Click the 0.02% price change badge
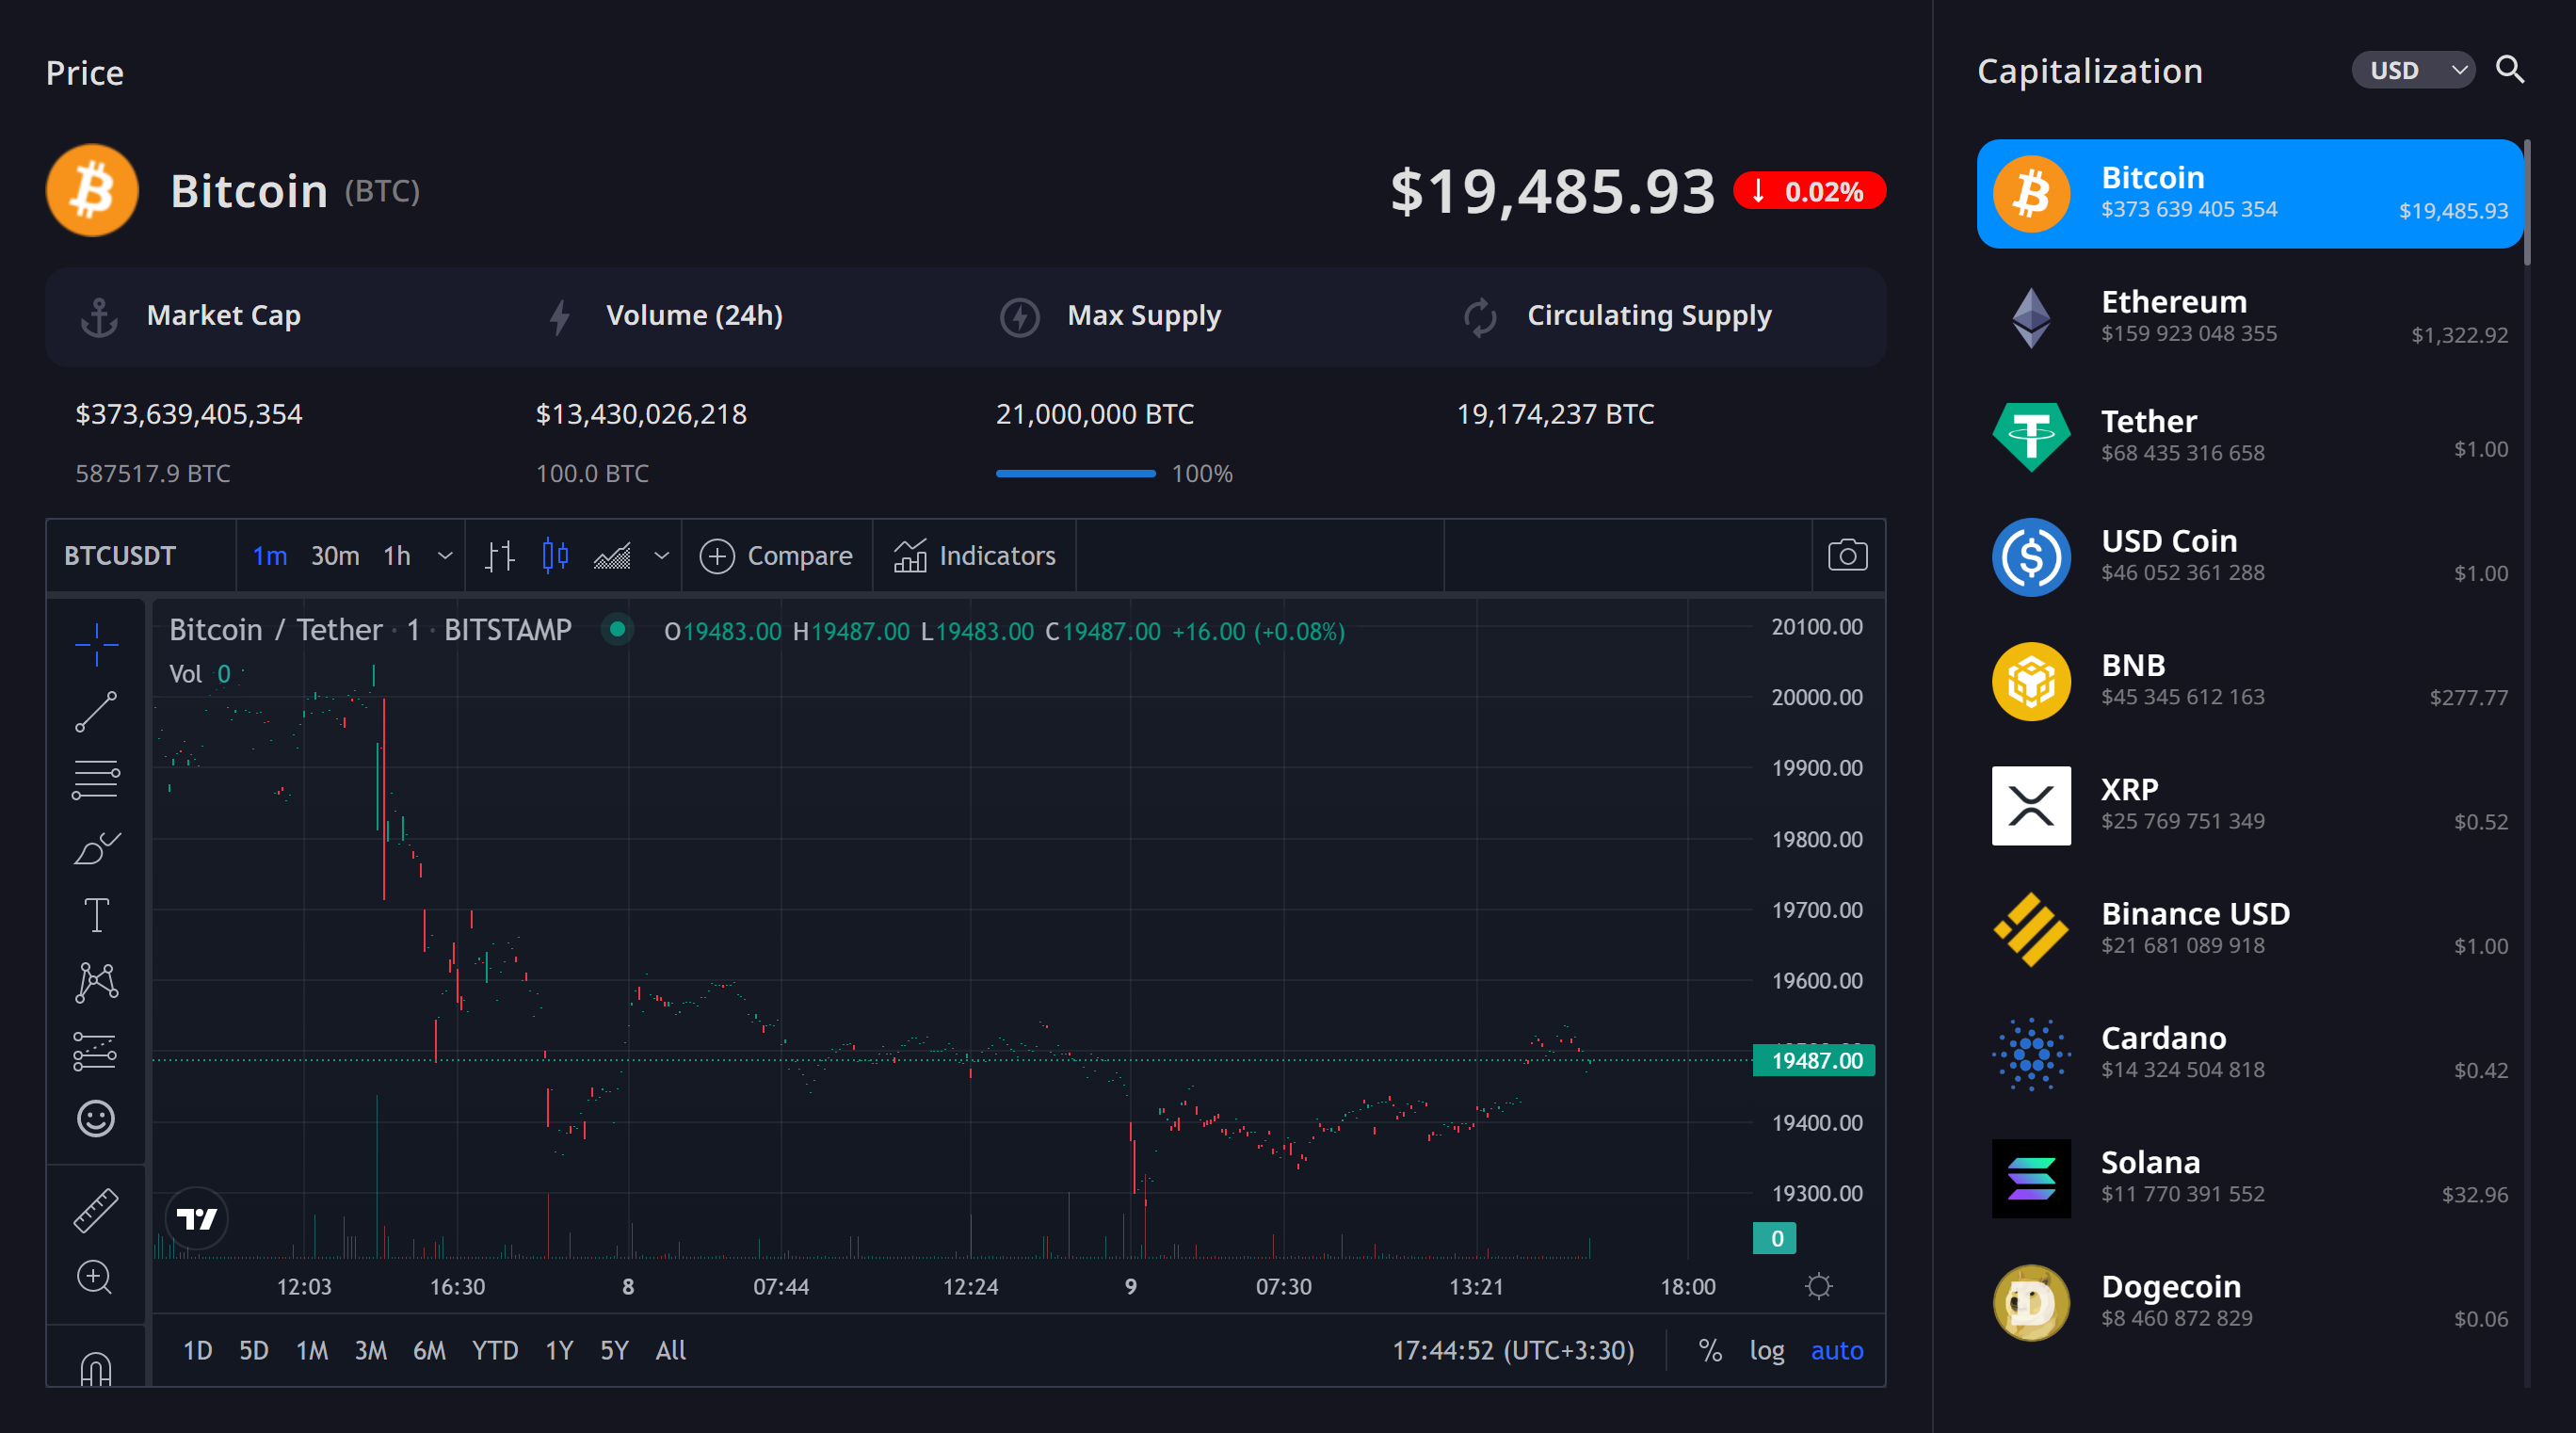2576x1433 pixels. tap(1810, 191)
